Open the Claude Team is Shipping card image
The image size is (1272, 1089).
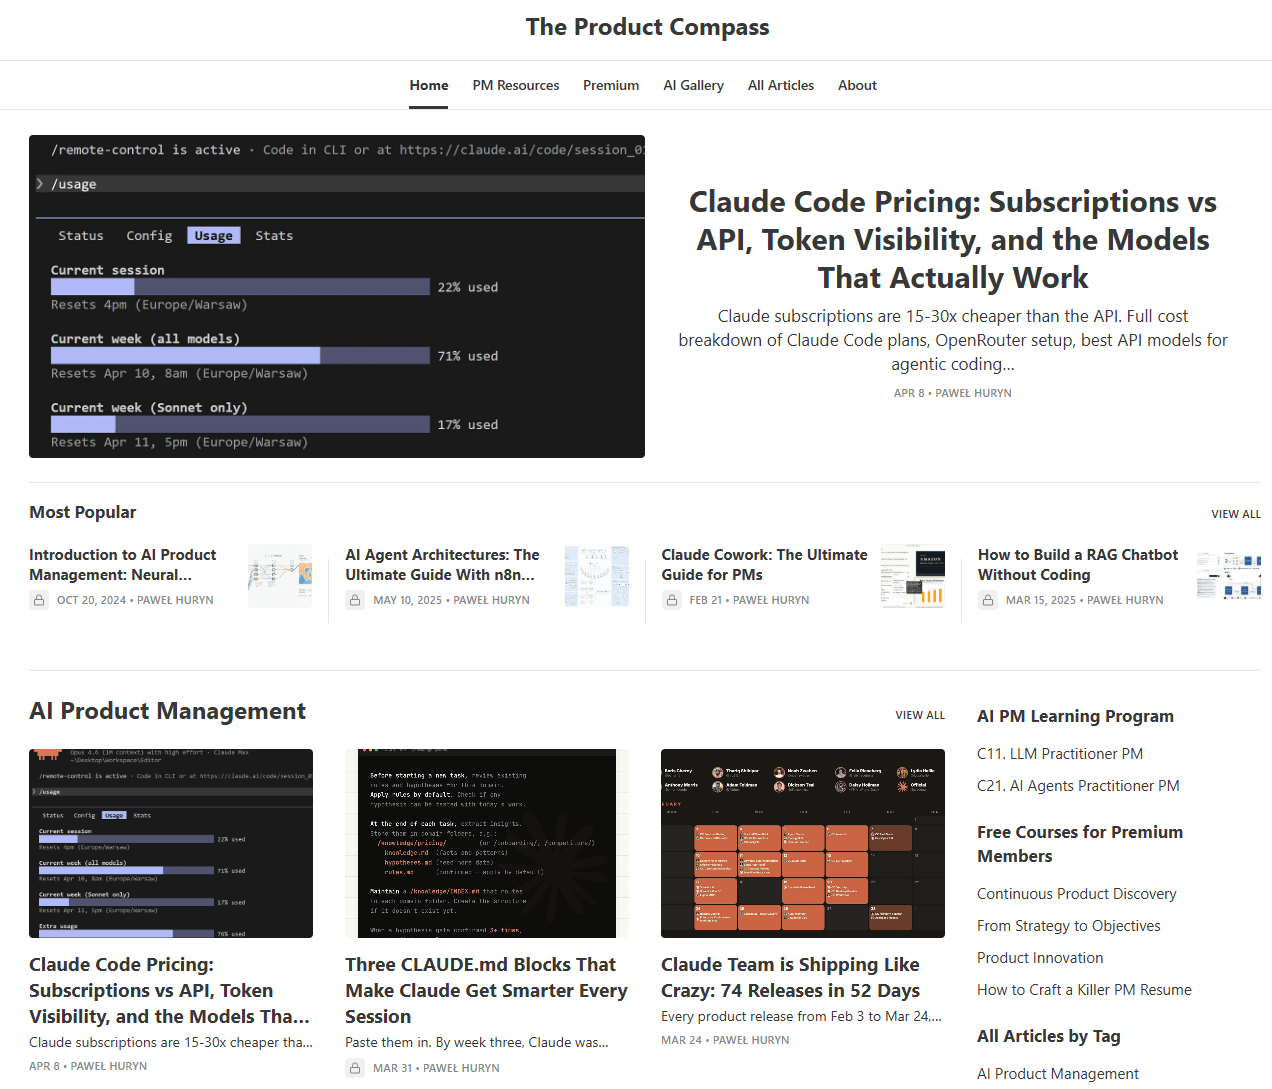click(803, 843)
